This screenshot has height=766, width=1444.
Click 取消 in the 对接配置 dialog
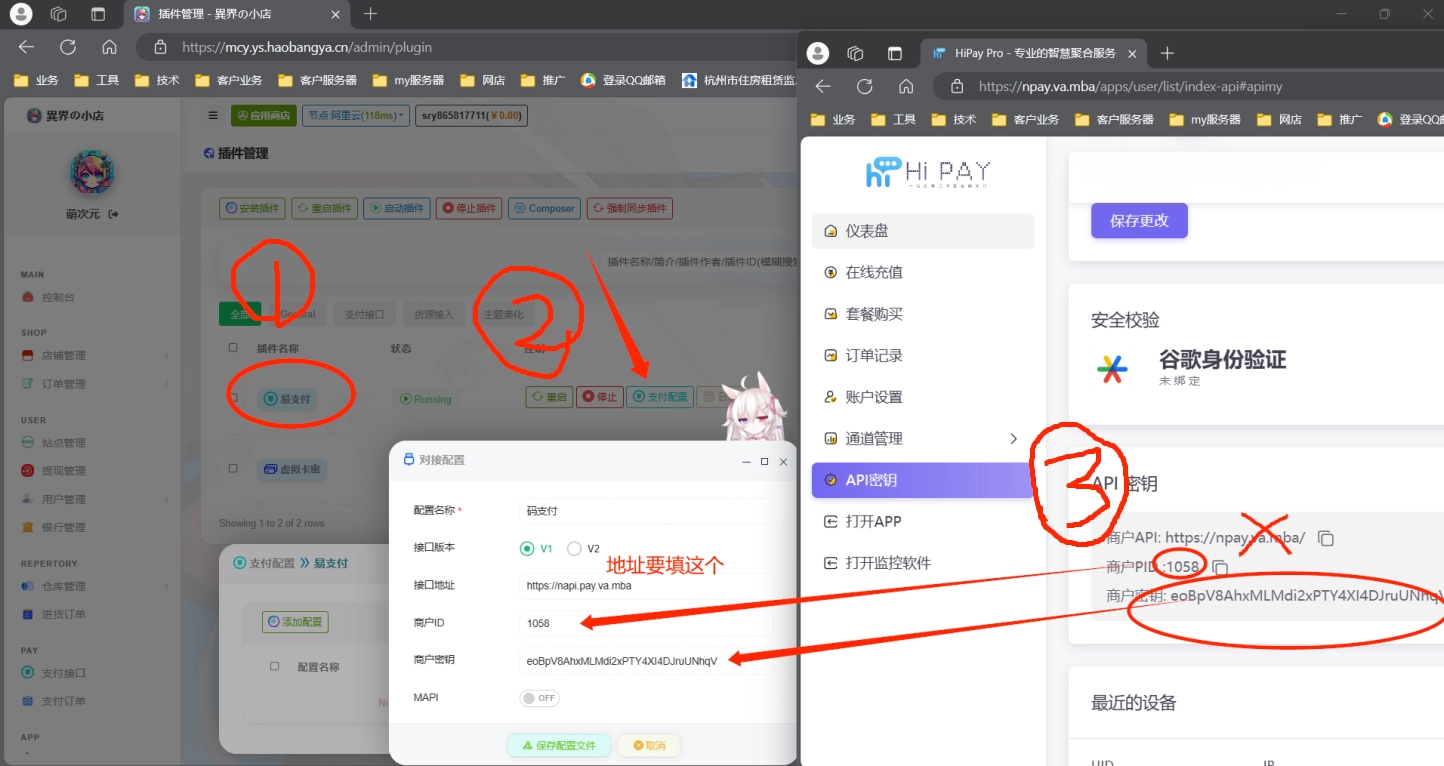pos(648,746)
